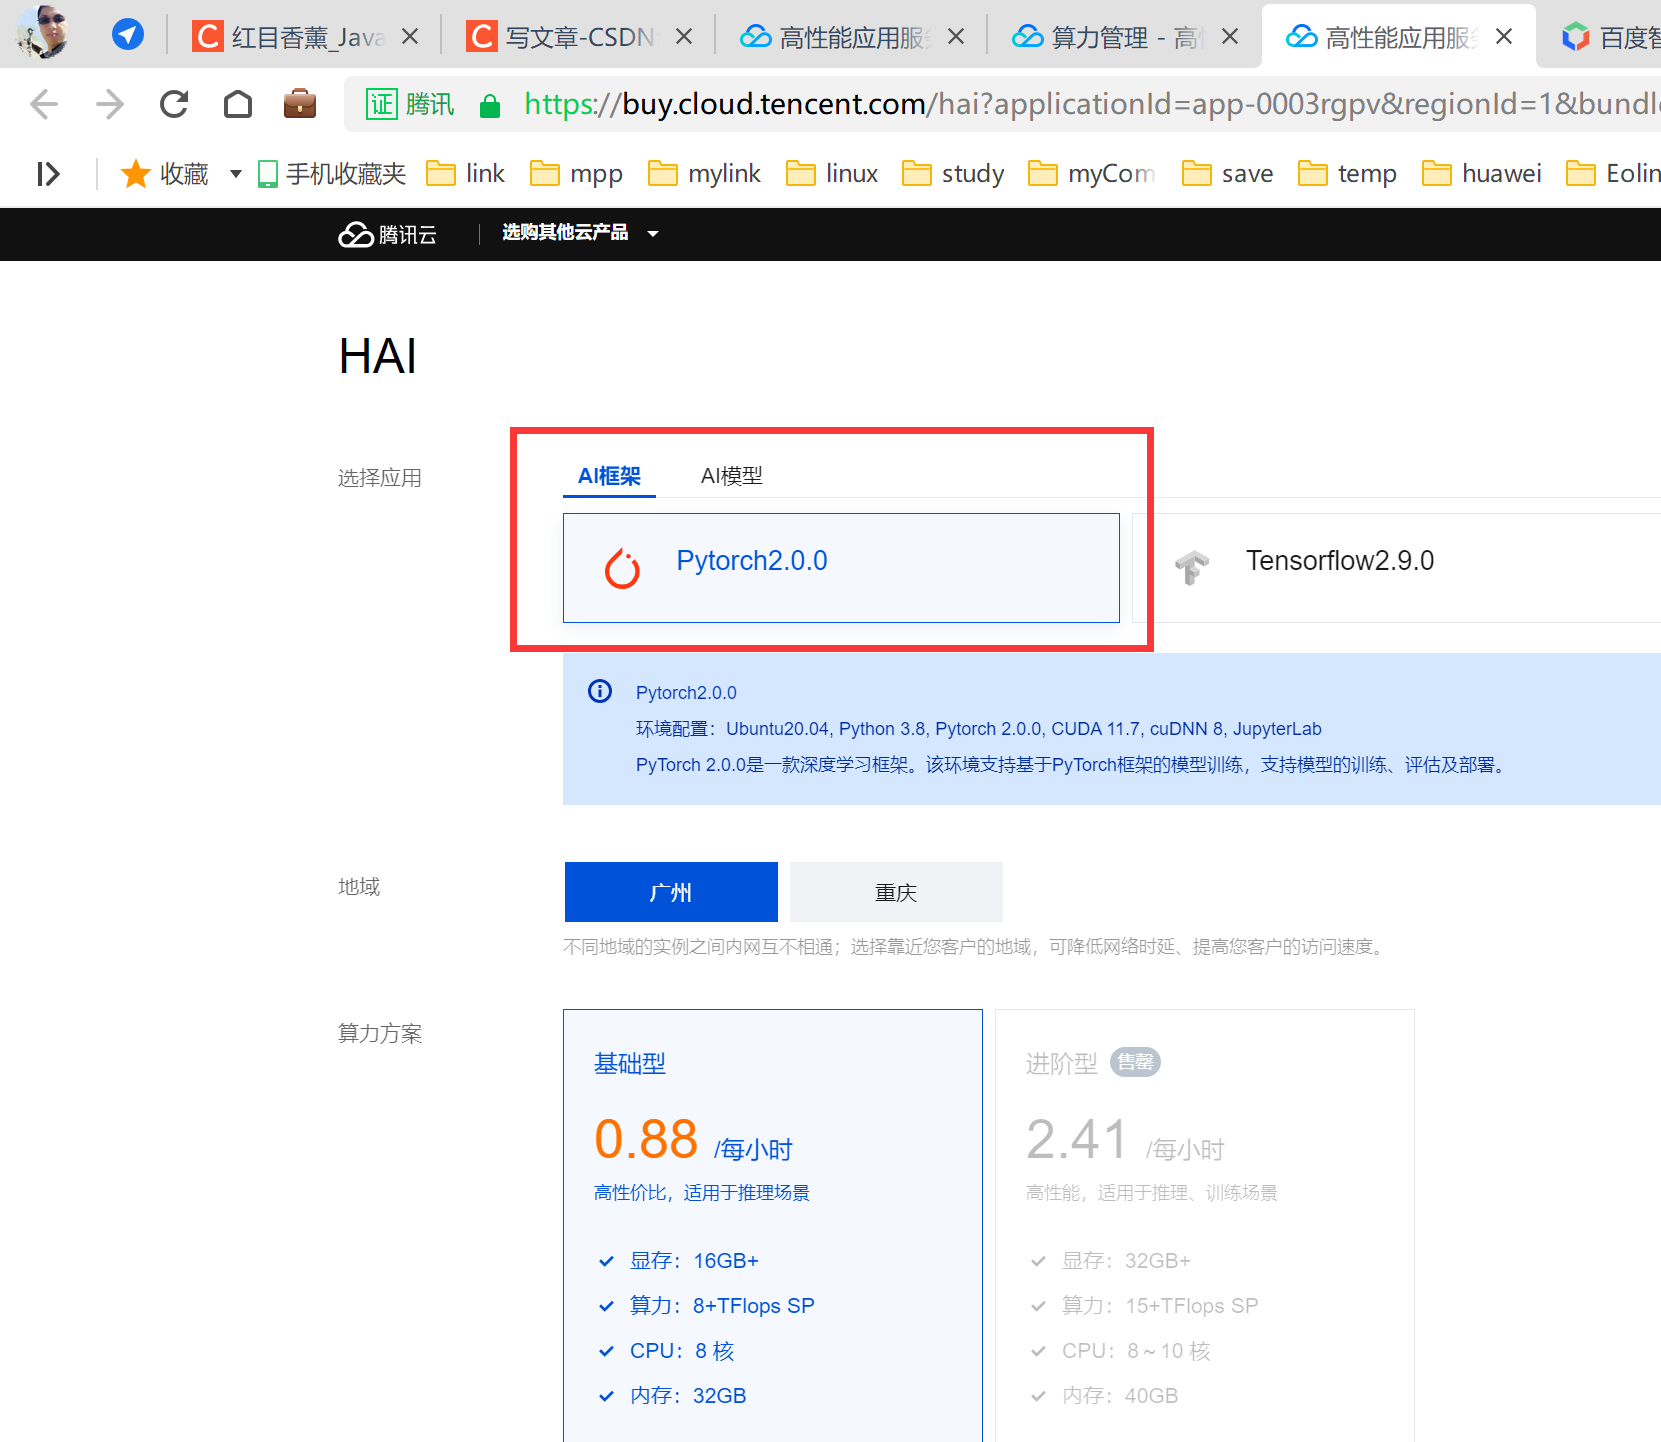1661x1442 pixels.
Task: Click the Tencent certificate badge
Action: [410, 104]
